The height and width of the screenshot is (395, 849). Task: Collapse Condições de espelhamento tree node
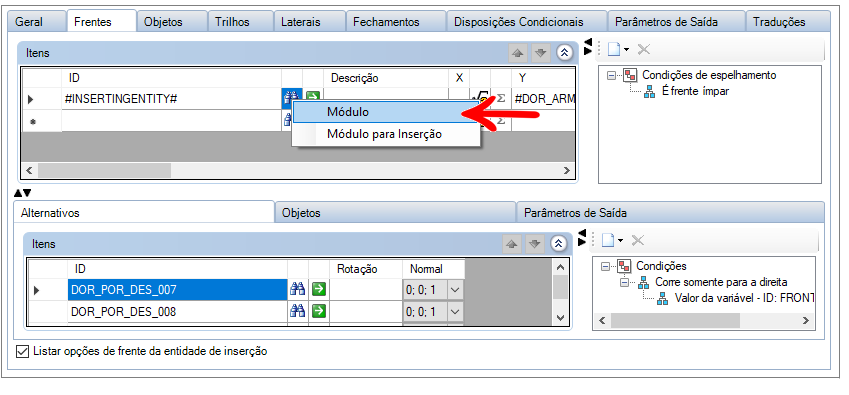coord(611,76)
